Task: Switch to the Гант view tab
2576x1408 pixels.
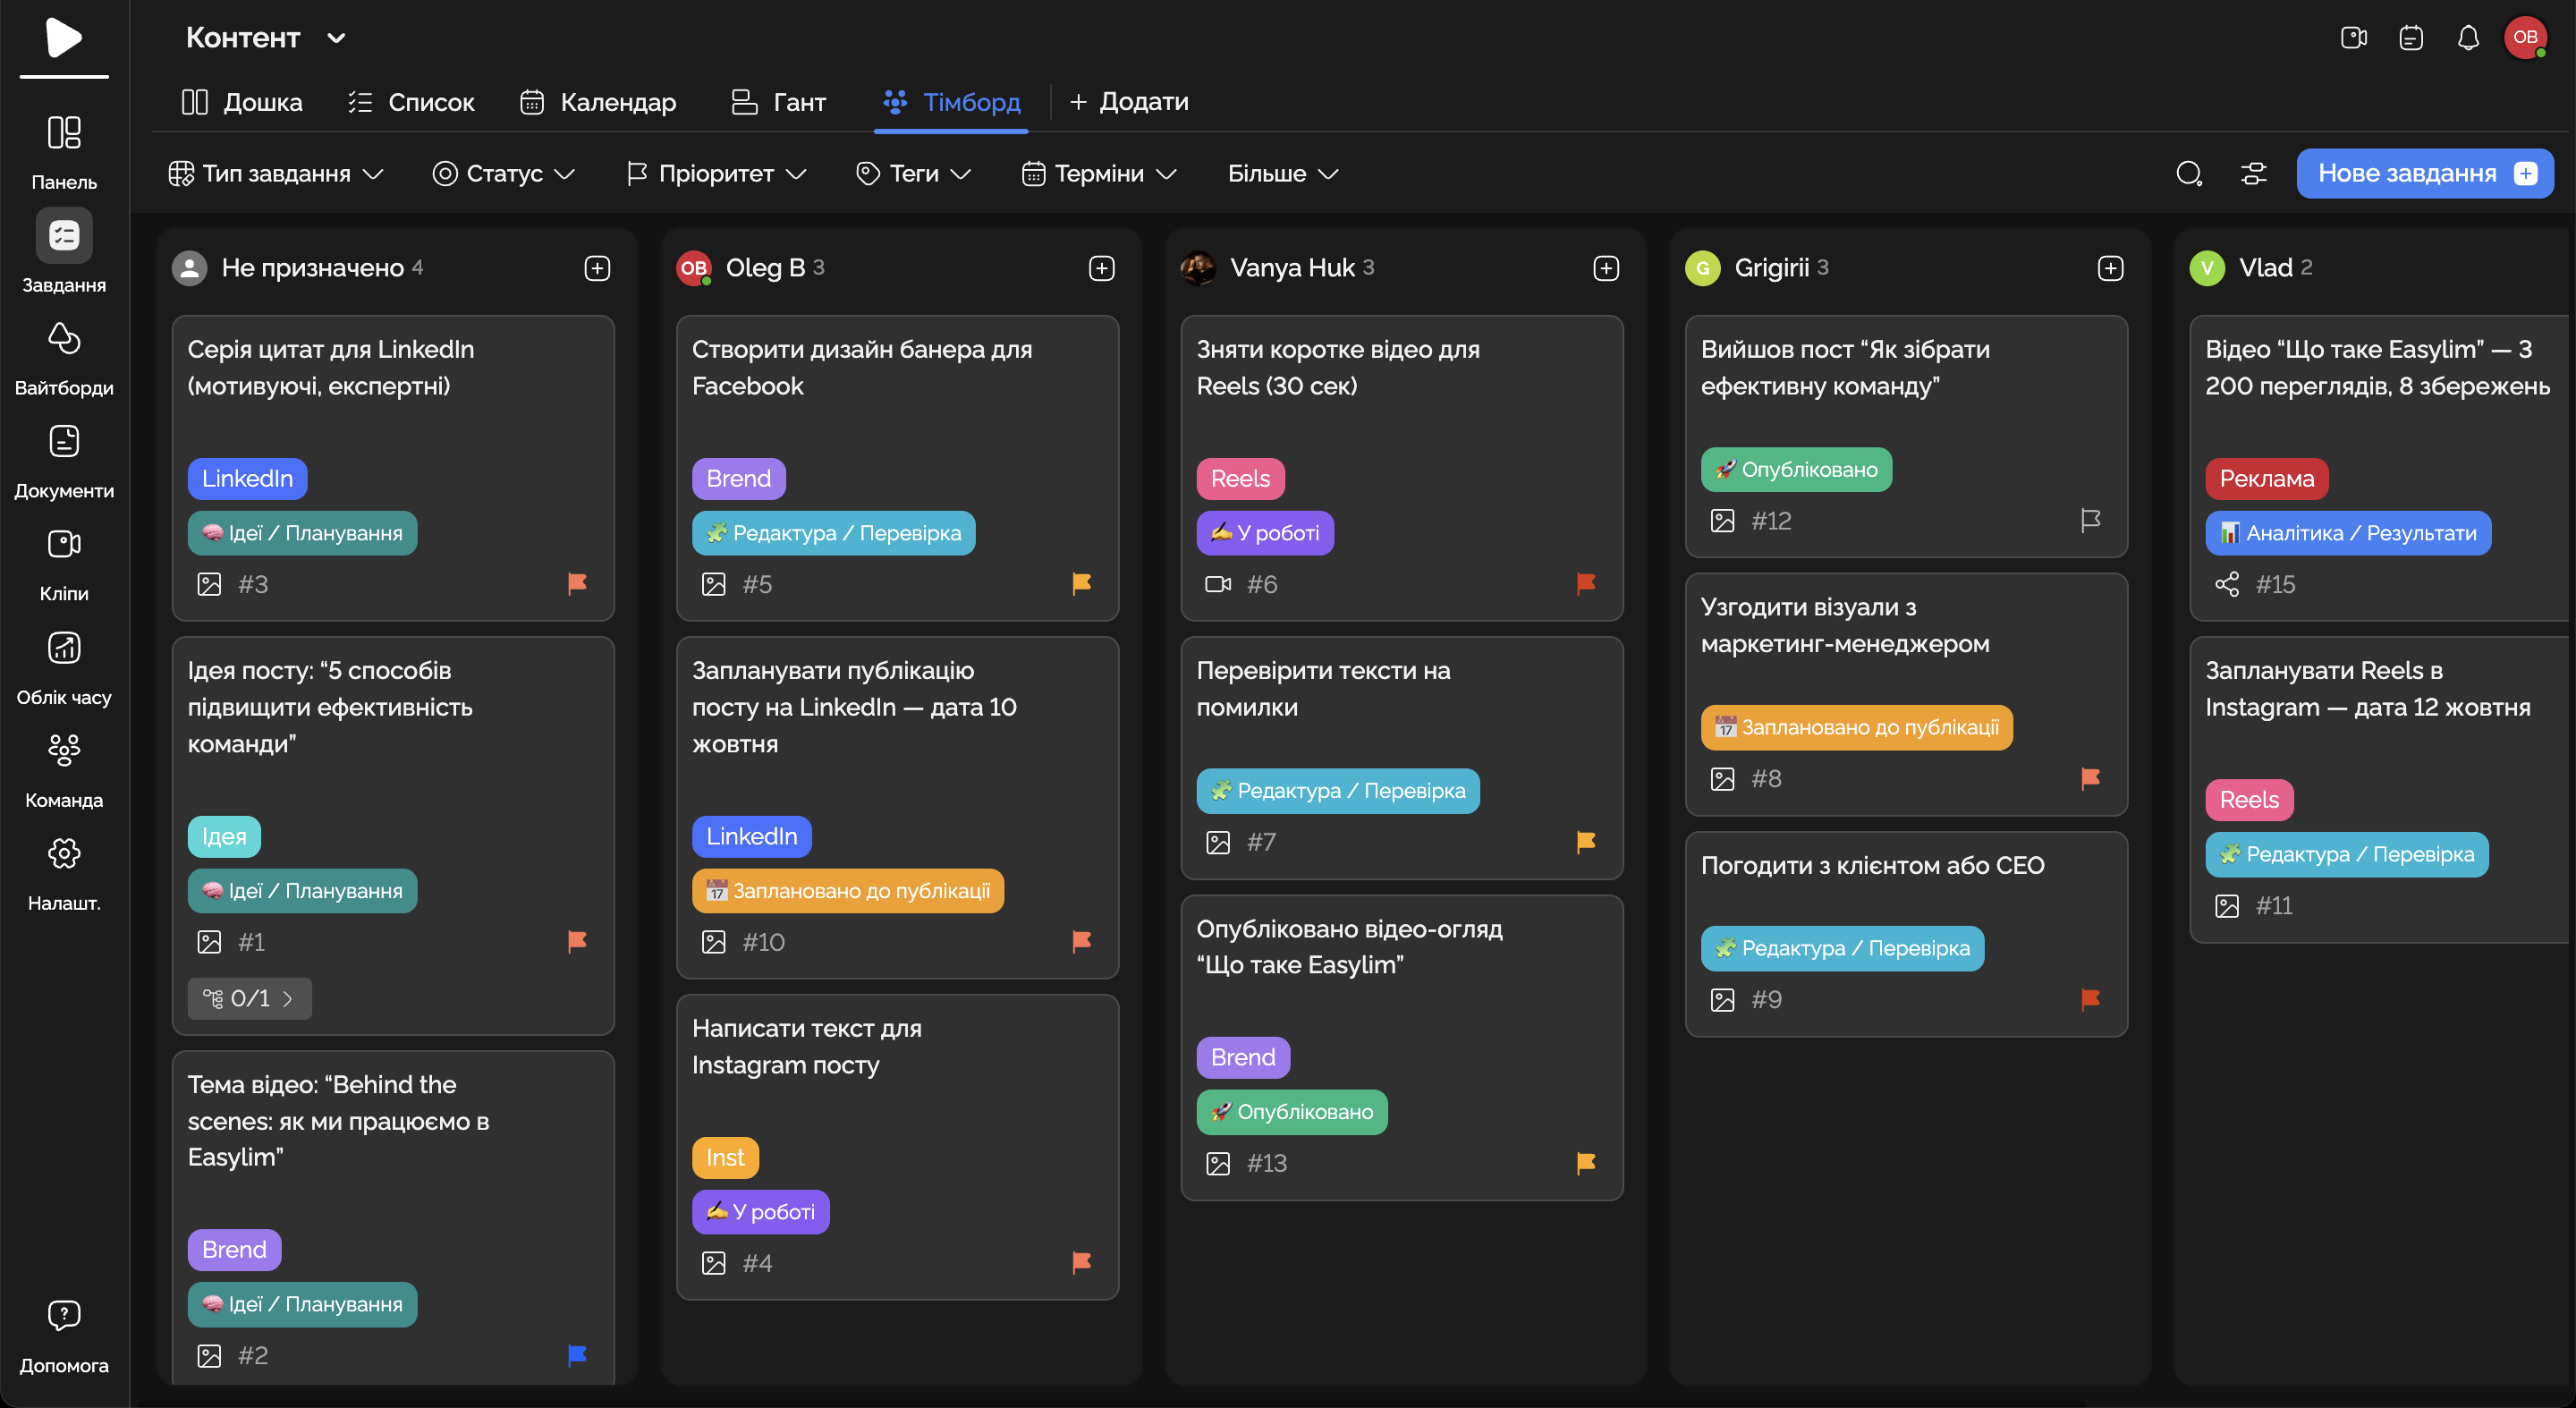Action: click(x=779, y=102)
